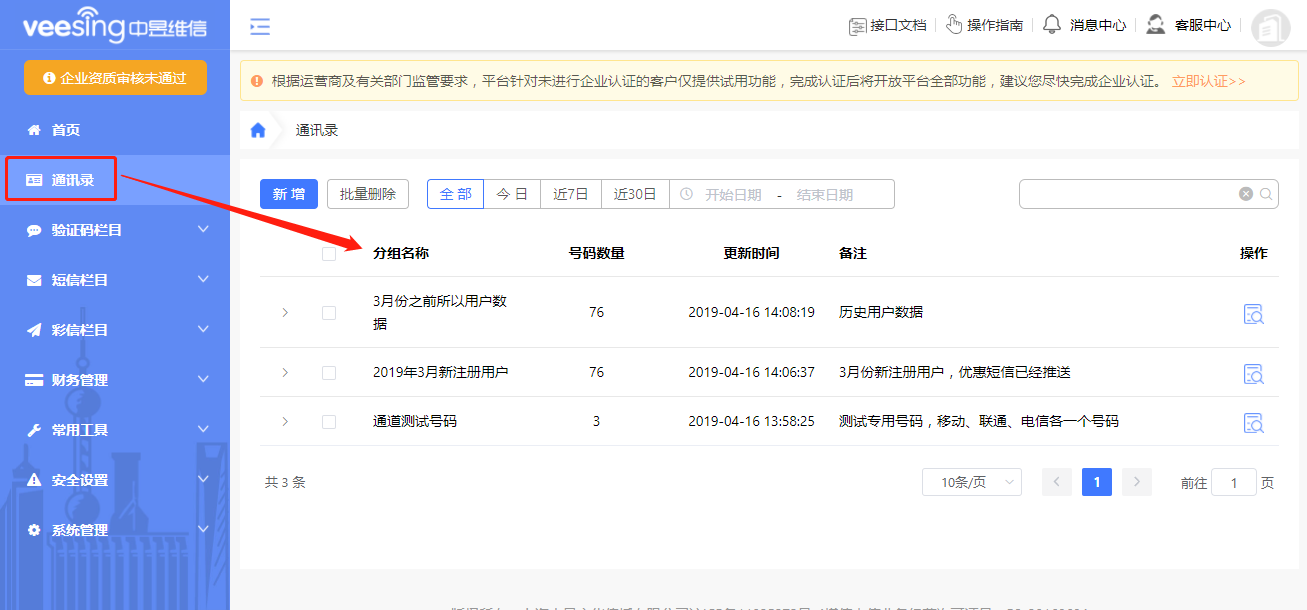The image size is (1307, 610).
Task: Select all groups with the header checkbox
Action: 329,256
